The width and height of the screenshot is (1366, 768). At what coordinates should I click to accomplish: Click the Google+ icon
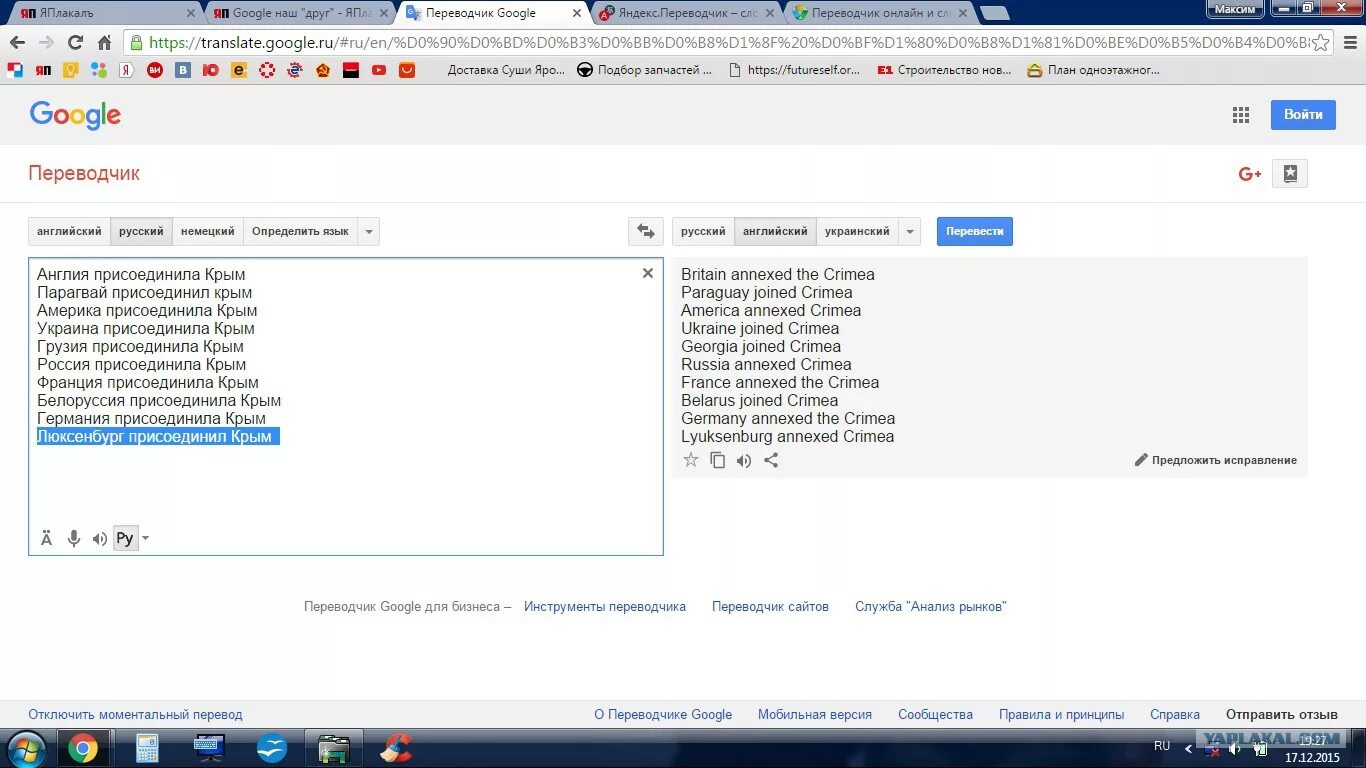1250,173
